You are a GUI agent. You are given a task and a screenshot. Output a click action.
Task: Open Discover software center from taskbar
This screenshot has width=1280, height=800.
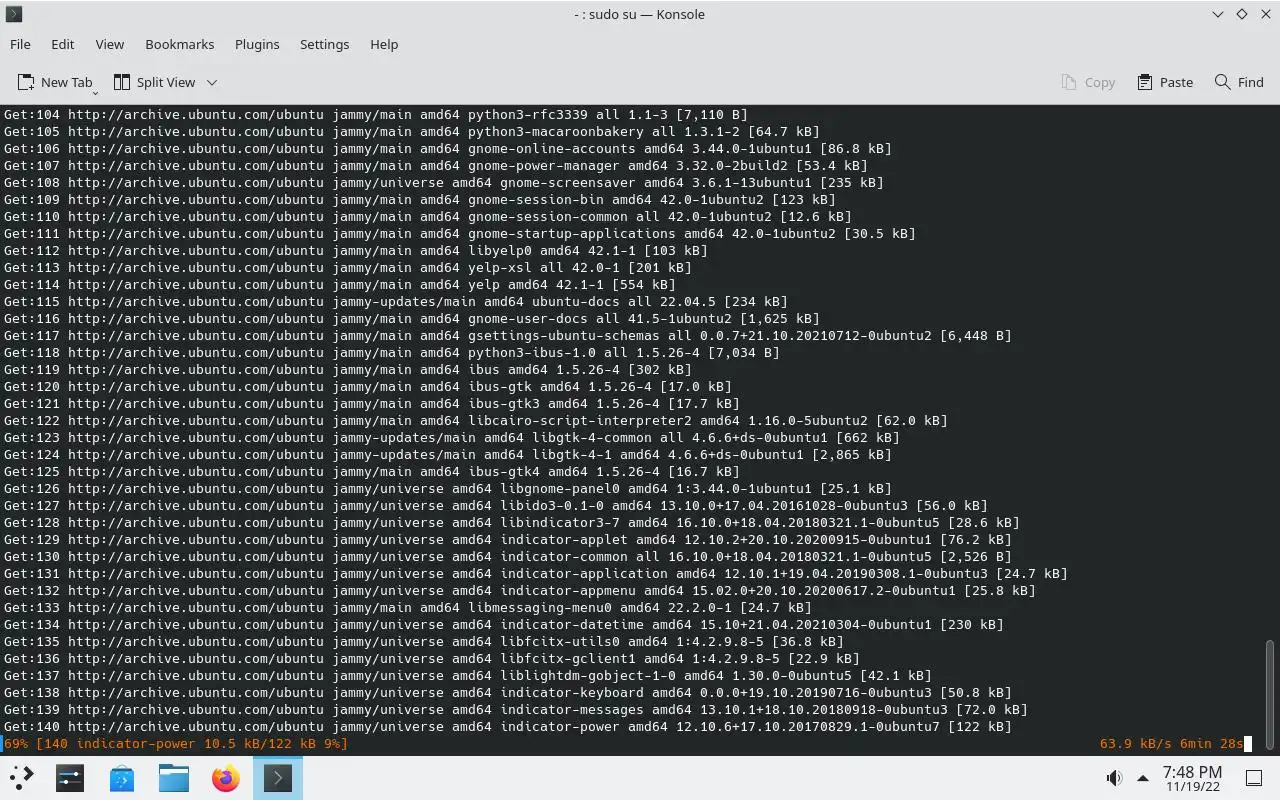[121, 777]
